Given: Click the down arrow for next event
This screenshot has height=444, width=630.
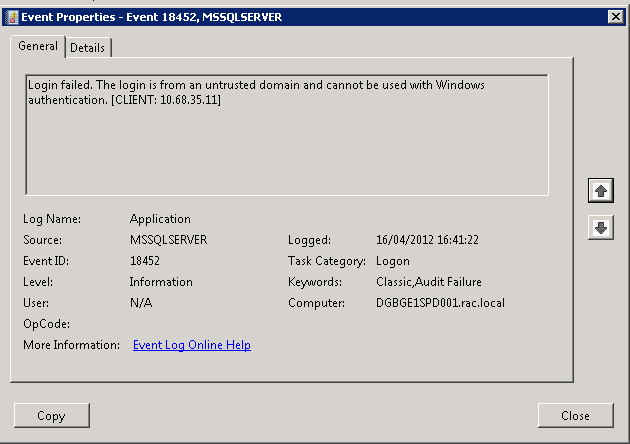Looking at the screenshot, I should [600, 228].
